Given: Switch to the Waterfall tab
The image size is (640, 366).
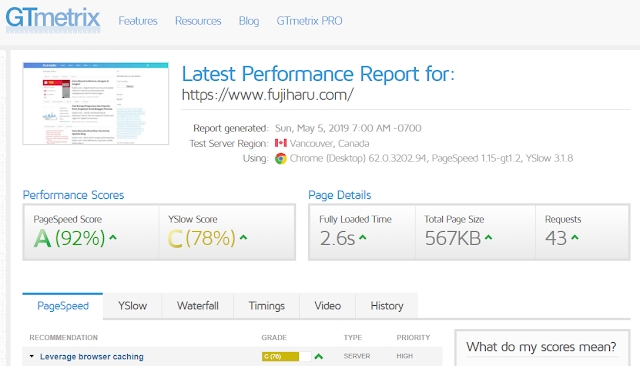Looking at the screenshot, I should click(198, 306).
